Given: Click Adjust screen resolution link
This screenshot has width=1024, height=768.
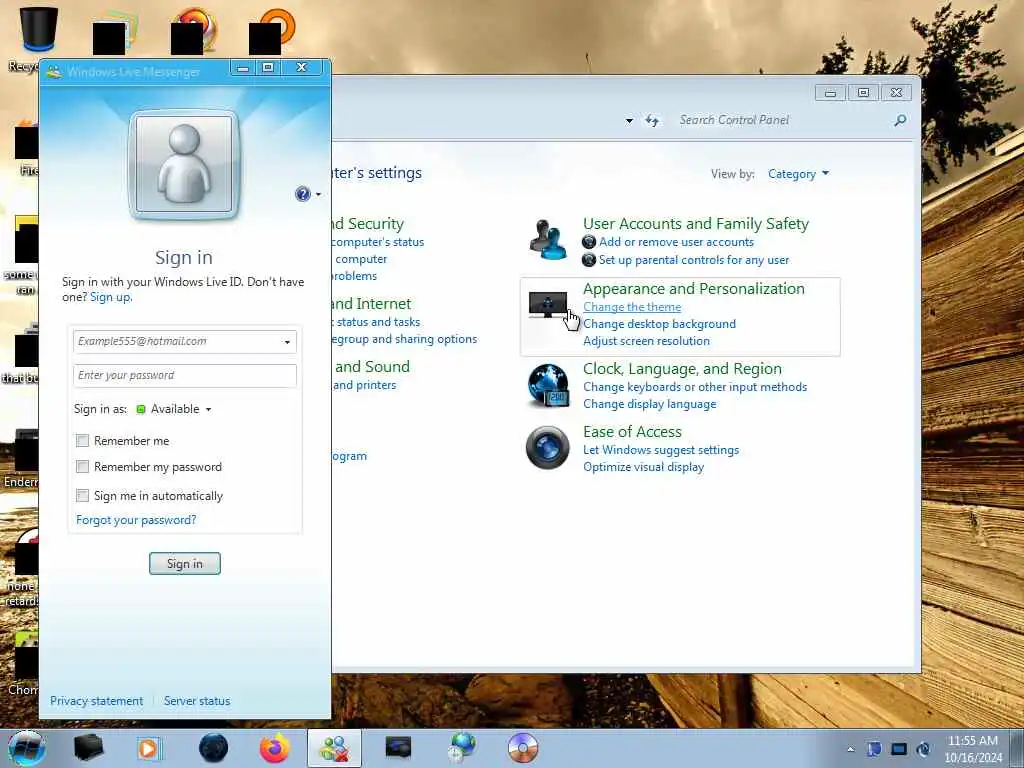Looking at the screenshot, I should (646, 341).
